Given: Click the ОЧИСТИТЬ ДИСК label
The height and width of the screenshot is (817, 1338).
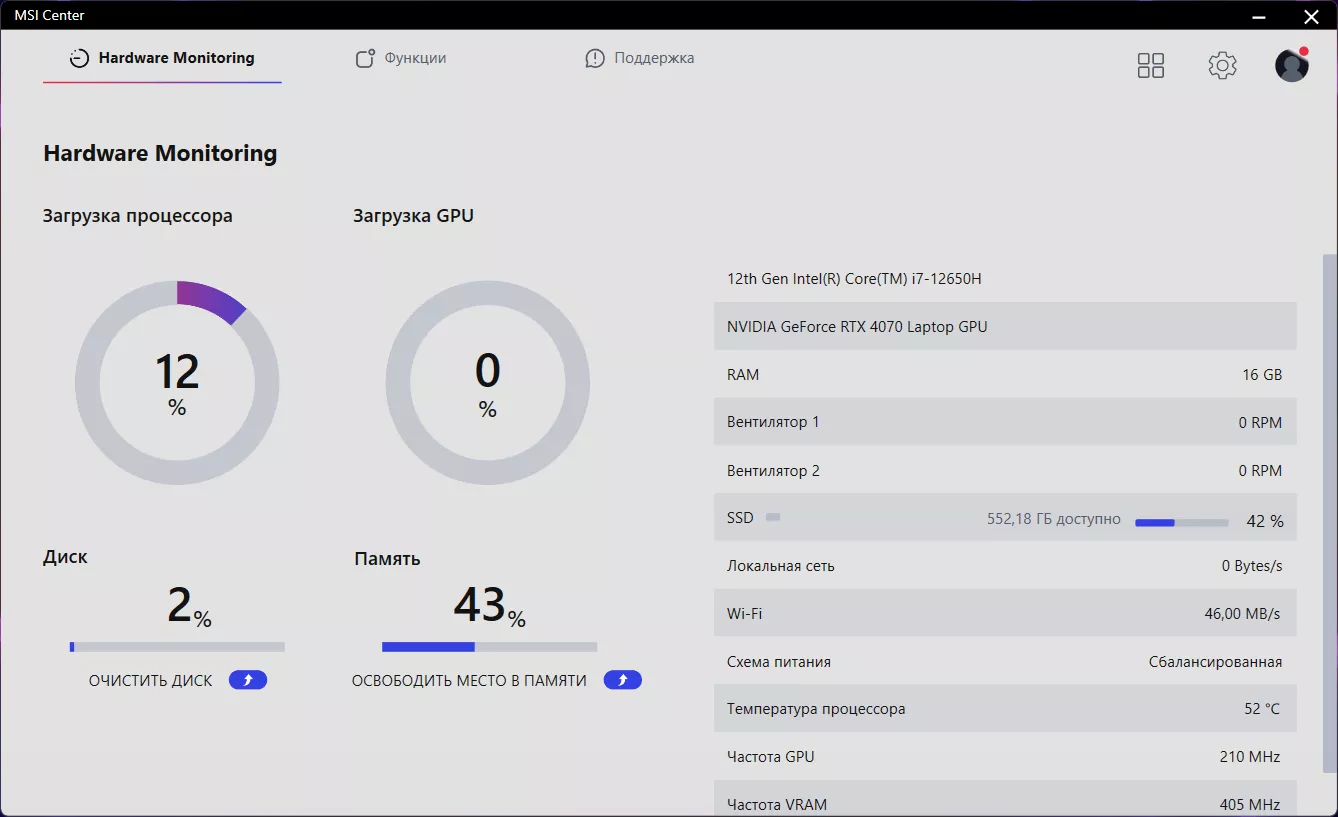Looking at the screenshot, I should coord(151,680).
